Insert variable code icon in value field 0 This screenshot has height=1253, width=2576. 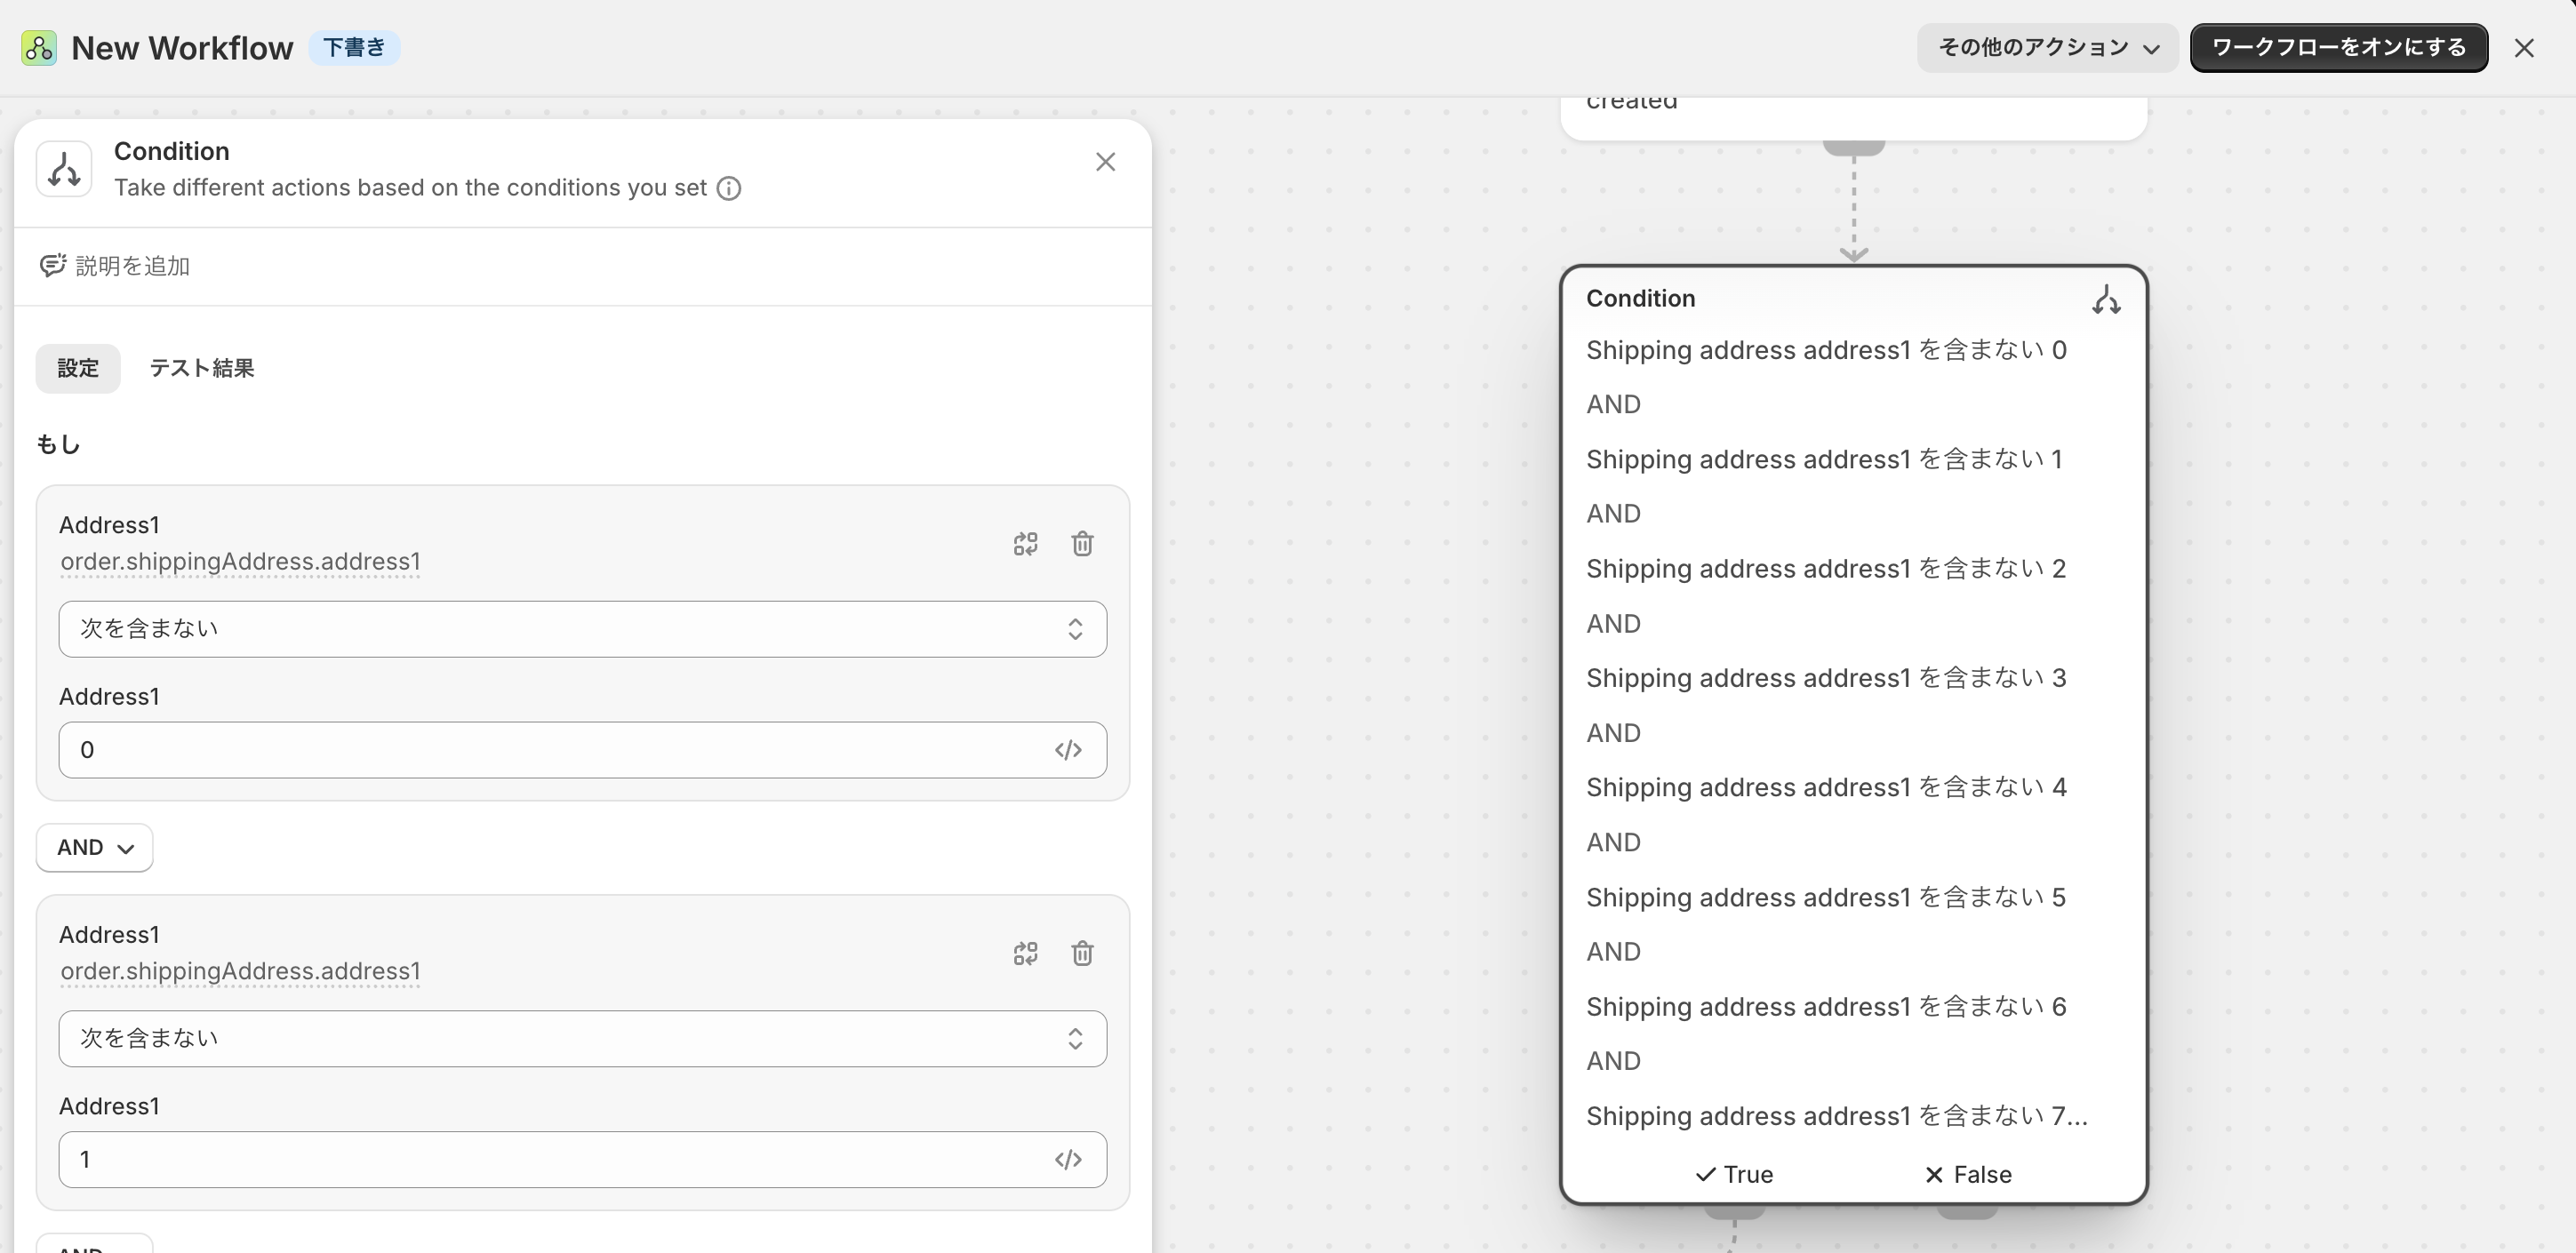[x=1068, y=750]
